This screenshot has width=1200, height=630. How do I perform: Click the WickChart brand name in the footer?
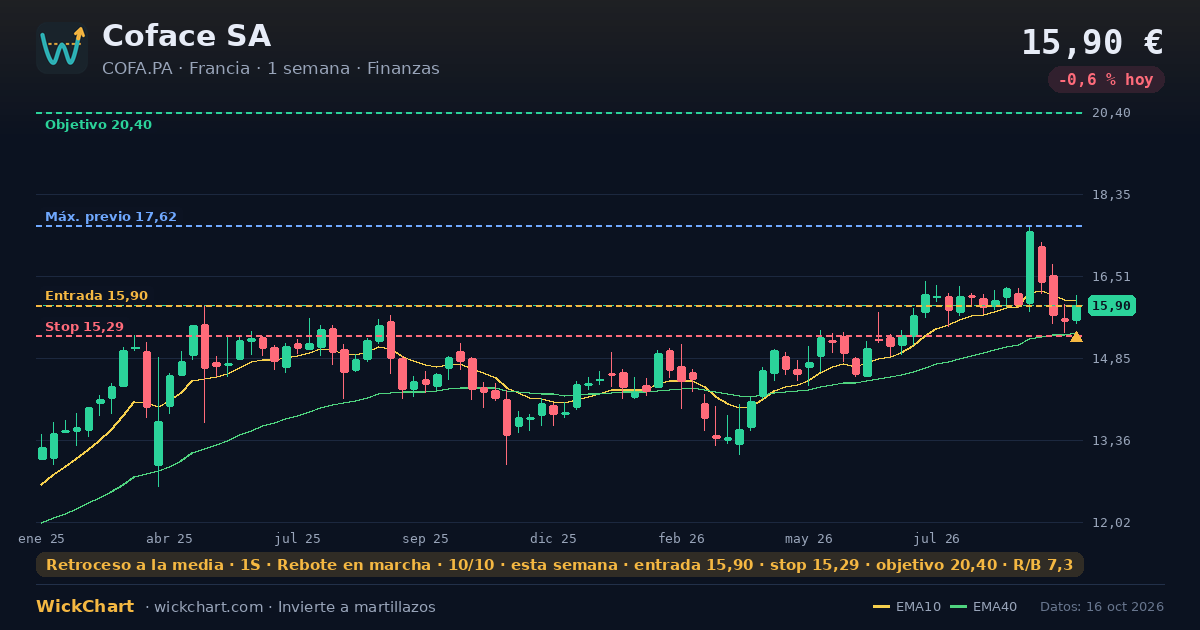click(85, 607)
